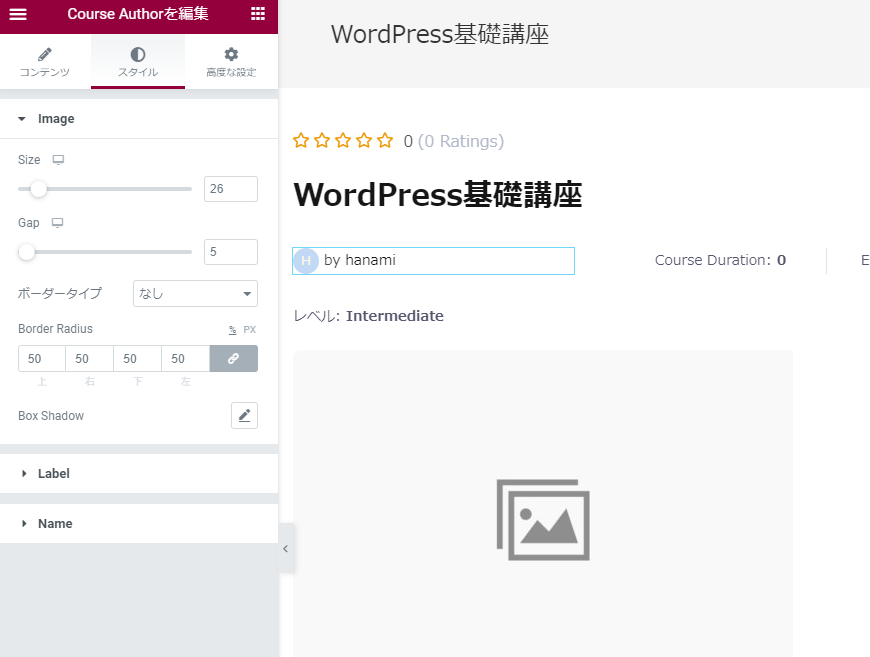Switch Border Radius unit to PX
This screenshot has height=657, width=870.
click(x=250, y=330)
